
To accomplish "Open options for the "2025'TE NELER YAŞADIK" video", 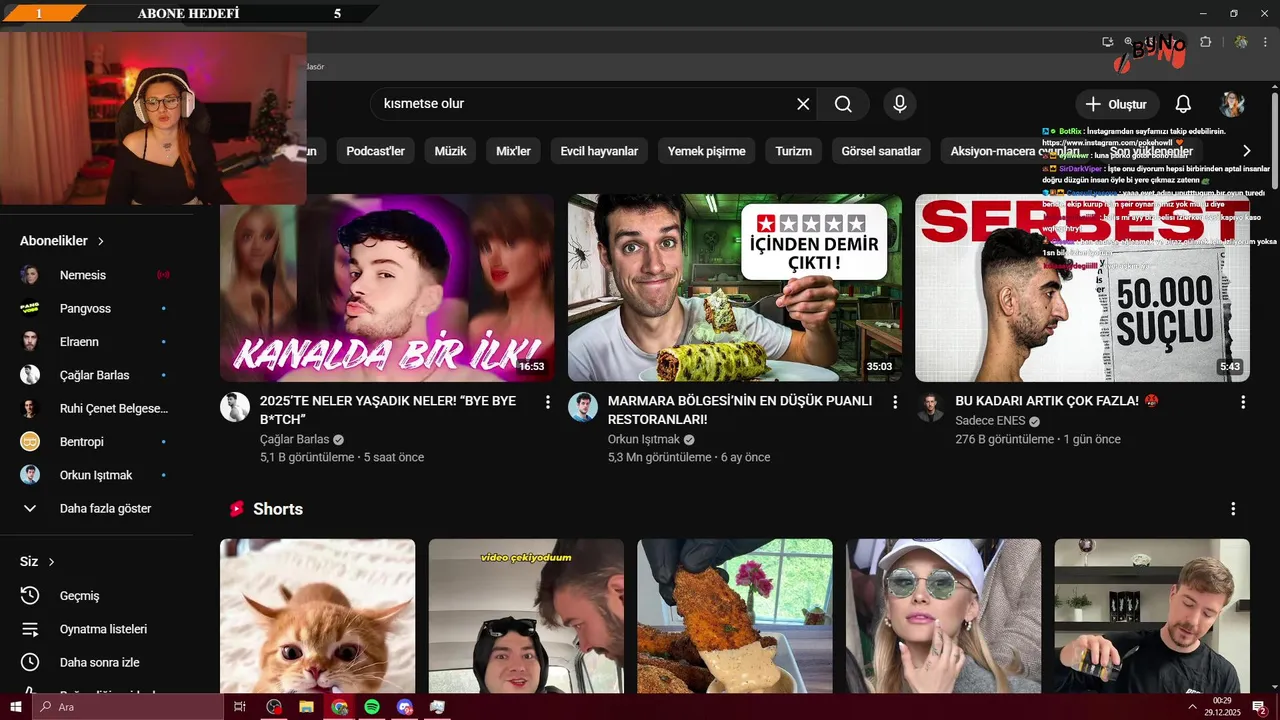I will (547, 402).
